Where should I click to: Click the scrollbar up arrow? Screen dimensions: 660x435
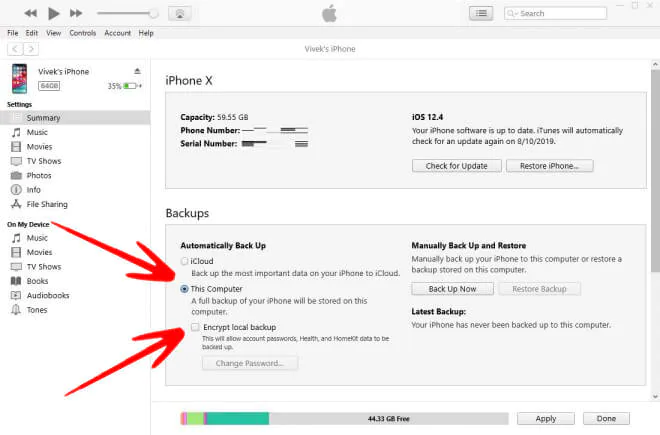click(655, 64)
